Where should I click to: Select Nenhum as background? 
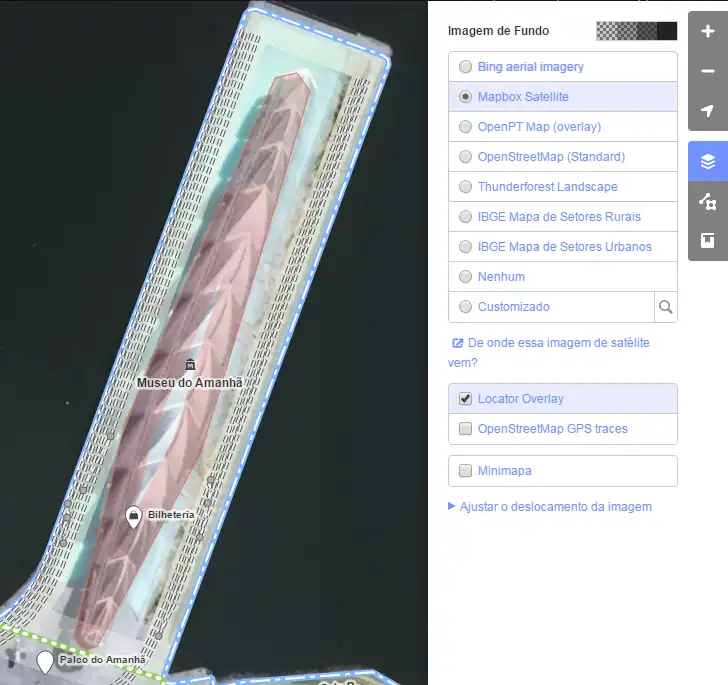point(466,277)
